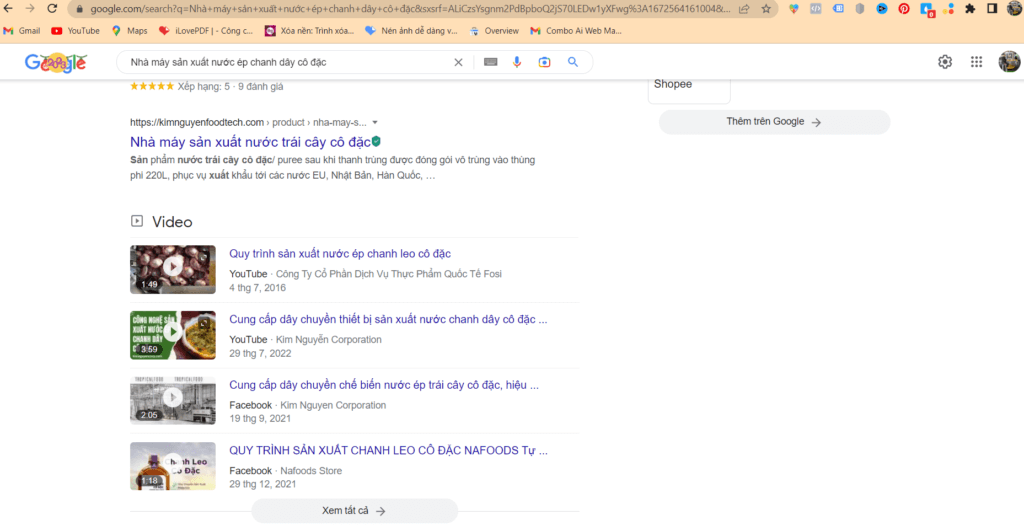The width and height of the screenshot is (1024, 531).
Task: Open the Maps bookmark
Action: pyautogui.click(x=129, y=31)
